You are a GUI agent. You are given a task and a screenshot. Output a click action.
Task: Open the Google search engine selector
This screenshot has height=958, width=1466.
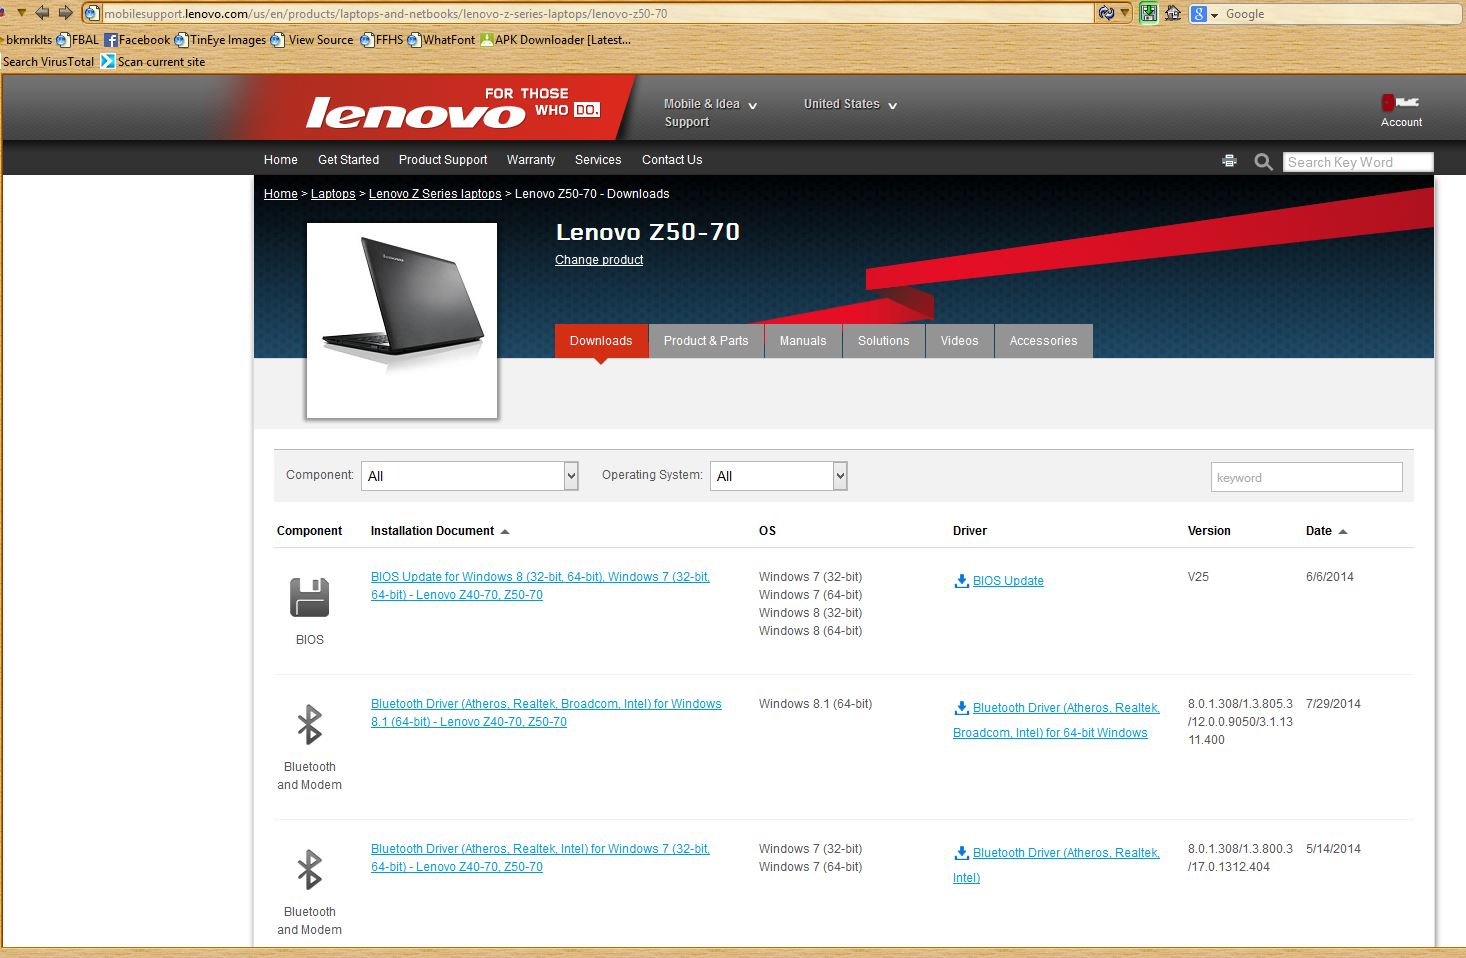[1204, 14]
